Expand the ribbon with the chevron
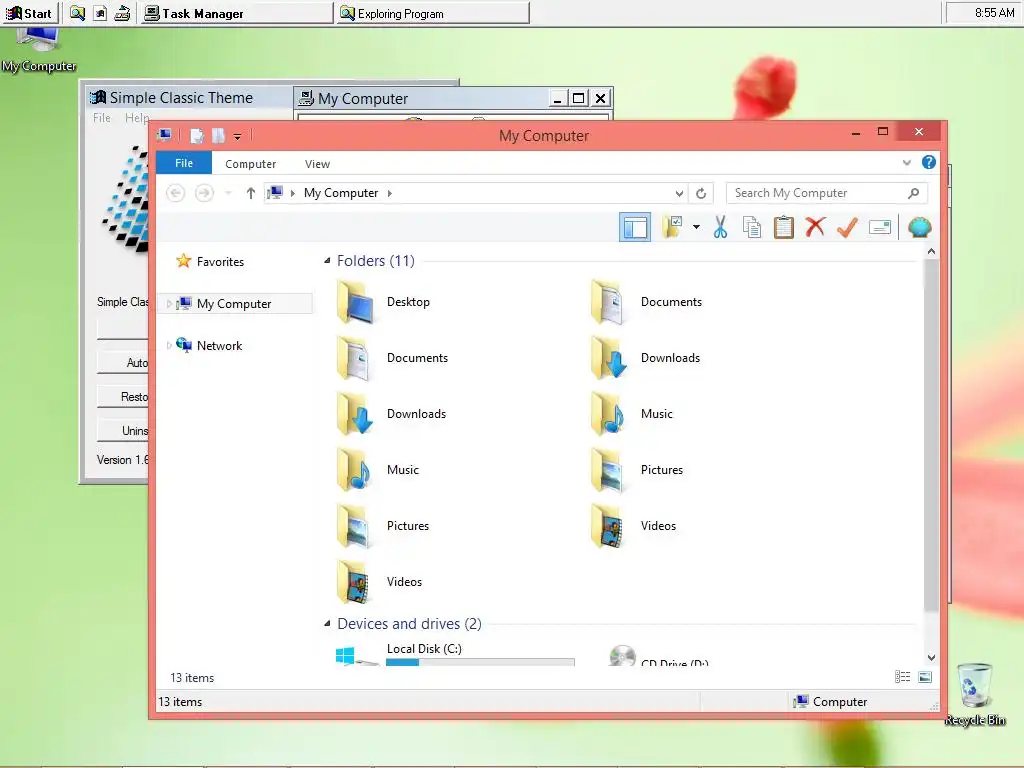 coord(906,163)
